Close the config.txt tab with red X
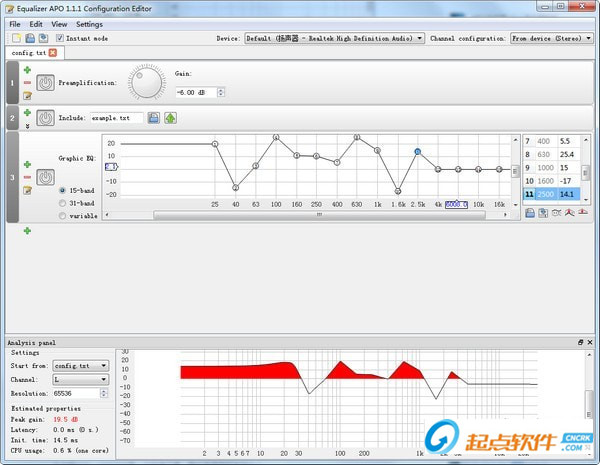This screenshot has width=600, height=465. (x=53, y=53)
